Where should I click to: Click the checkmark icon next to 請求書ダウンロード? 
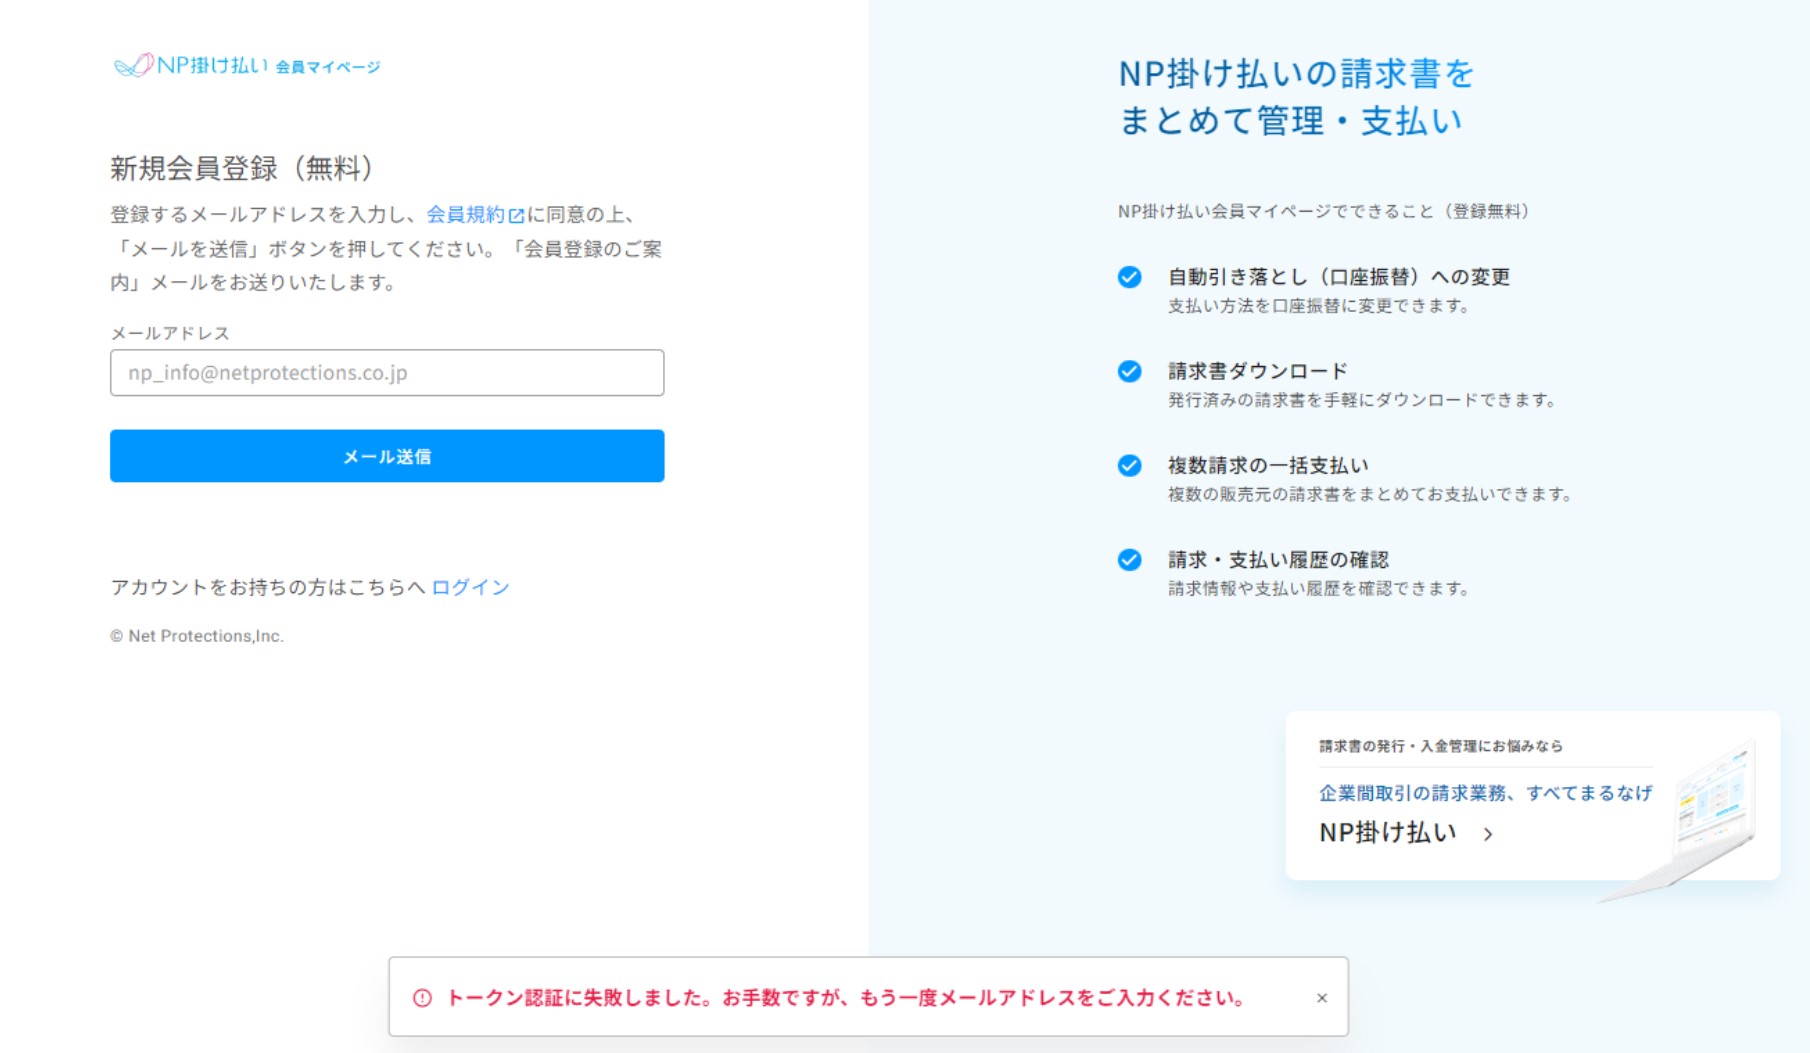click(x=1131, y=371)
